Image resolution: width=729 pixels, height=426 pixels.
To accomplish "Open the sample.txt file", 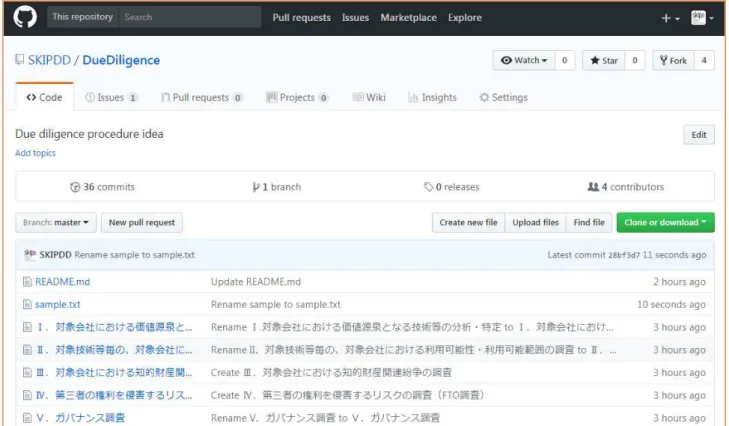I will 58,305.
